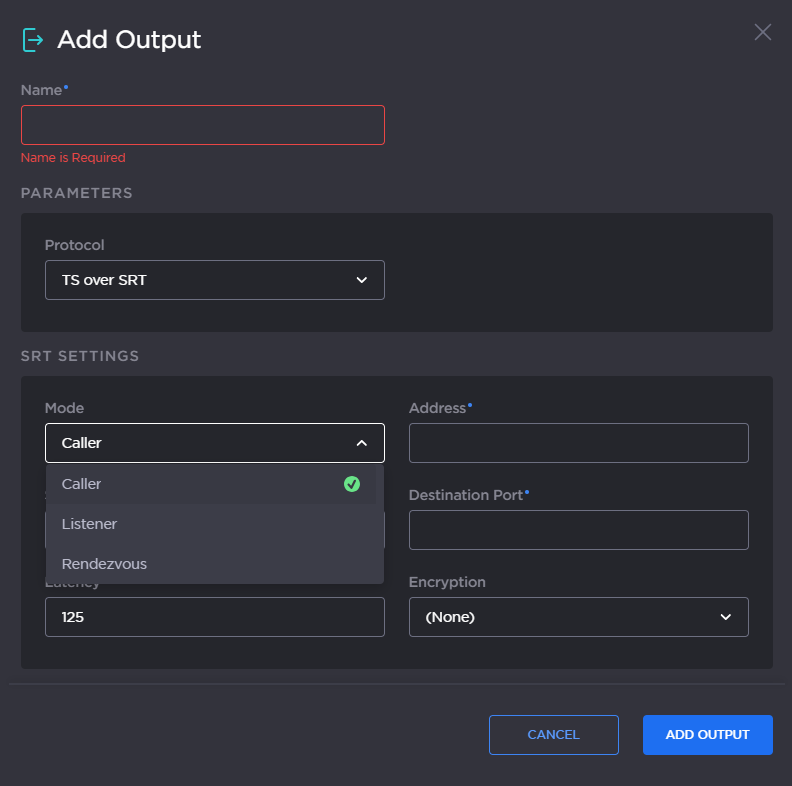This screenshot has width=792, height=786.
Task: Close the Add Output dialog with X
Action: click(762, 32)
